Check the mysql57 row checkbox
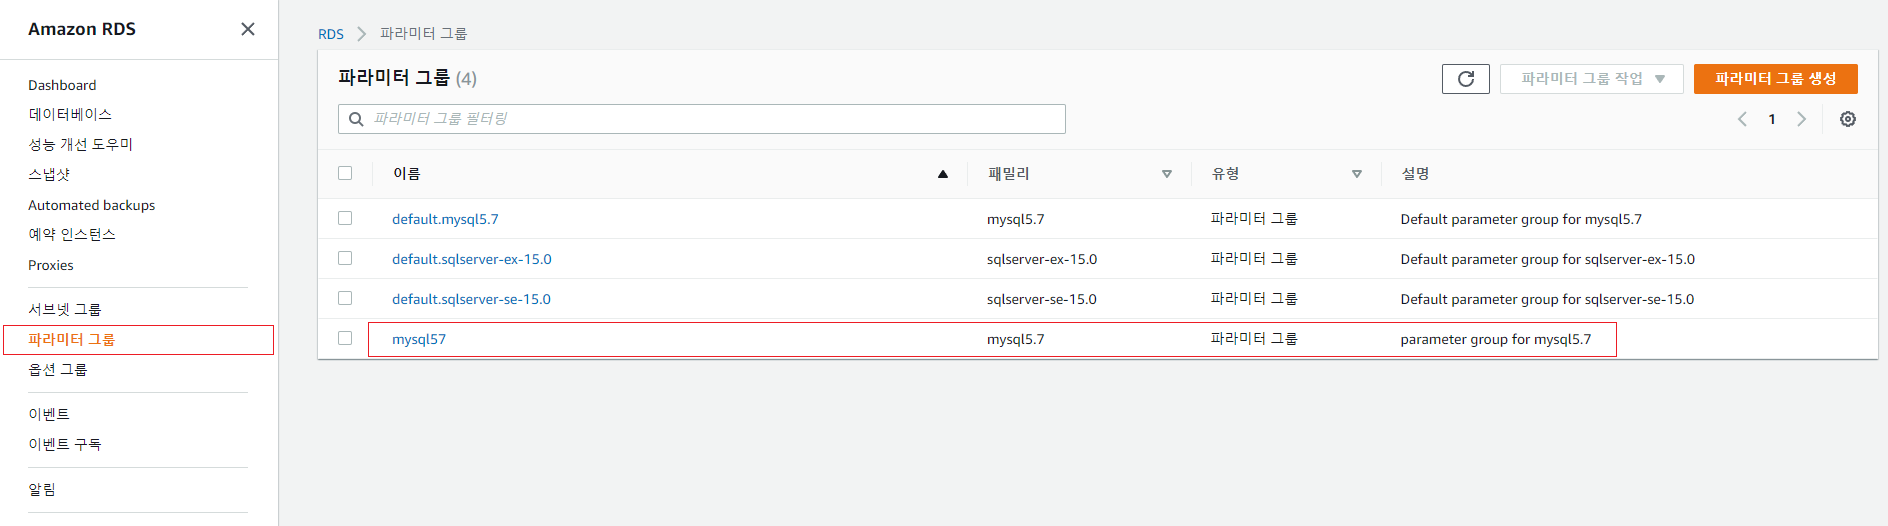This screenshot has width=1888, height=526. click(345, 338)
